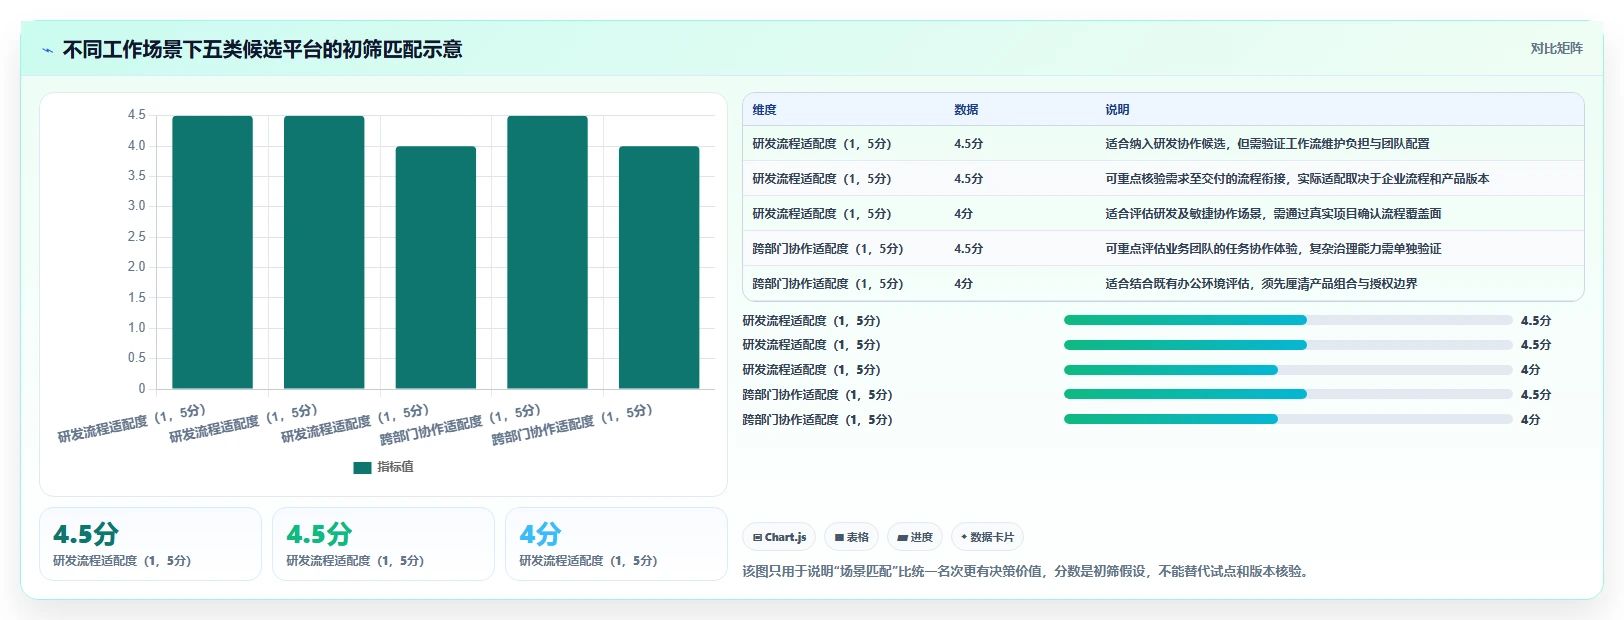This screenshot has height=620, width=1624.
Task: Open the 4分 data card
Action: [x=616, y=544]
